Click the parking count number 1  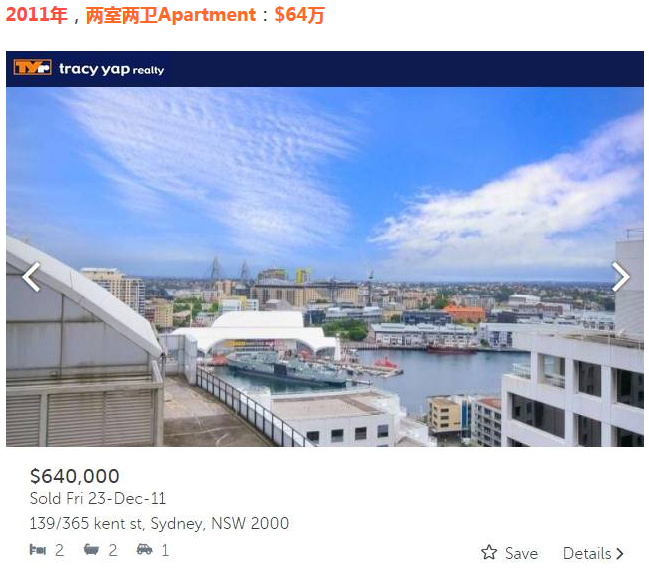165,550
